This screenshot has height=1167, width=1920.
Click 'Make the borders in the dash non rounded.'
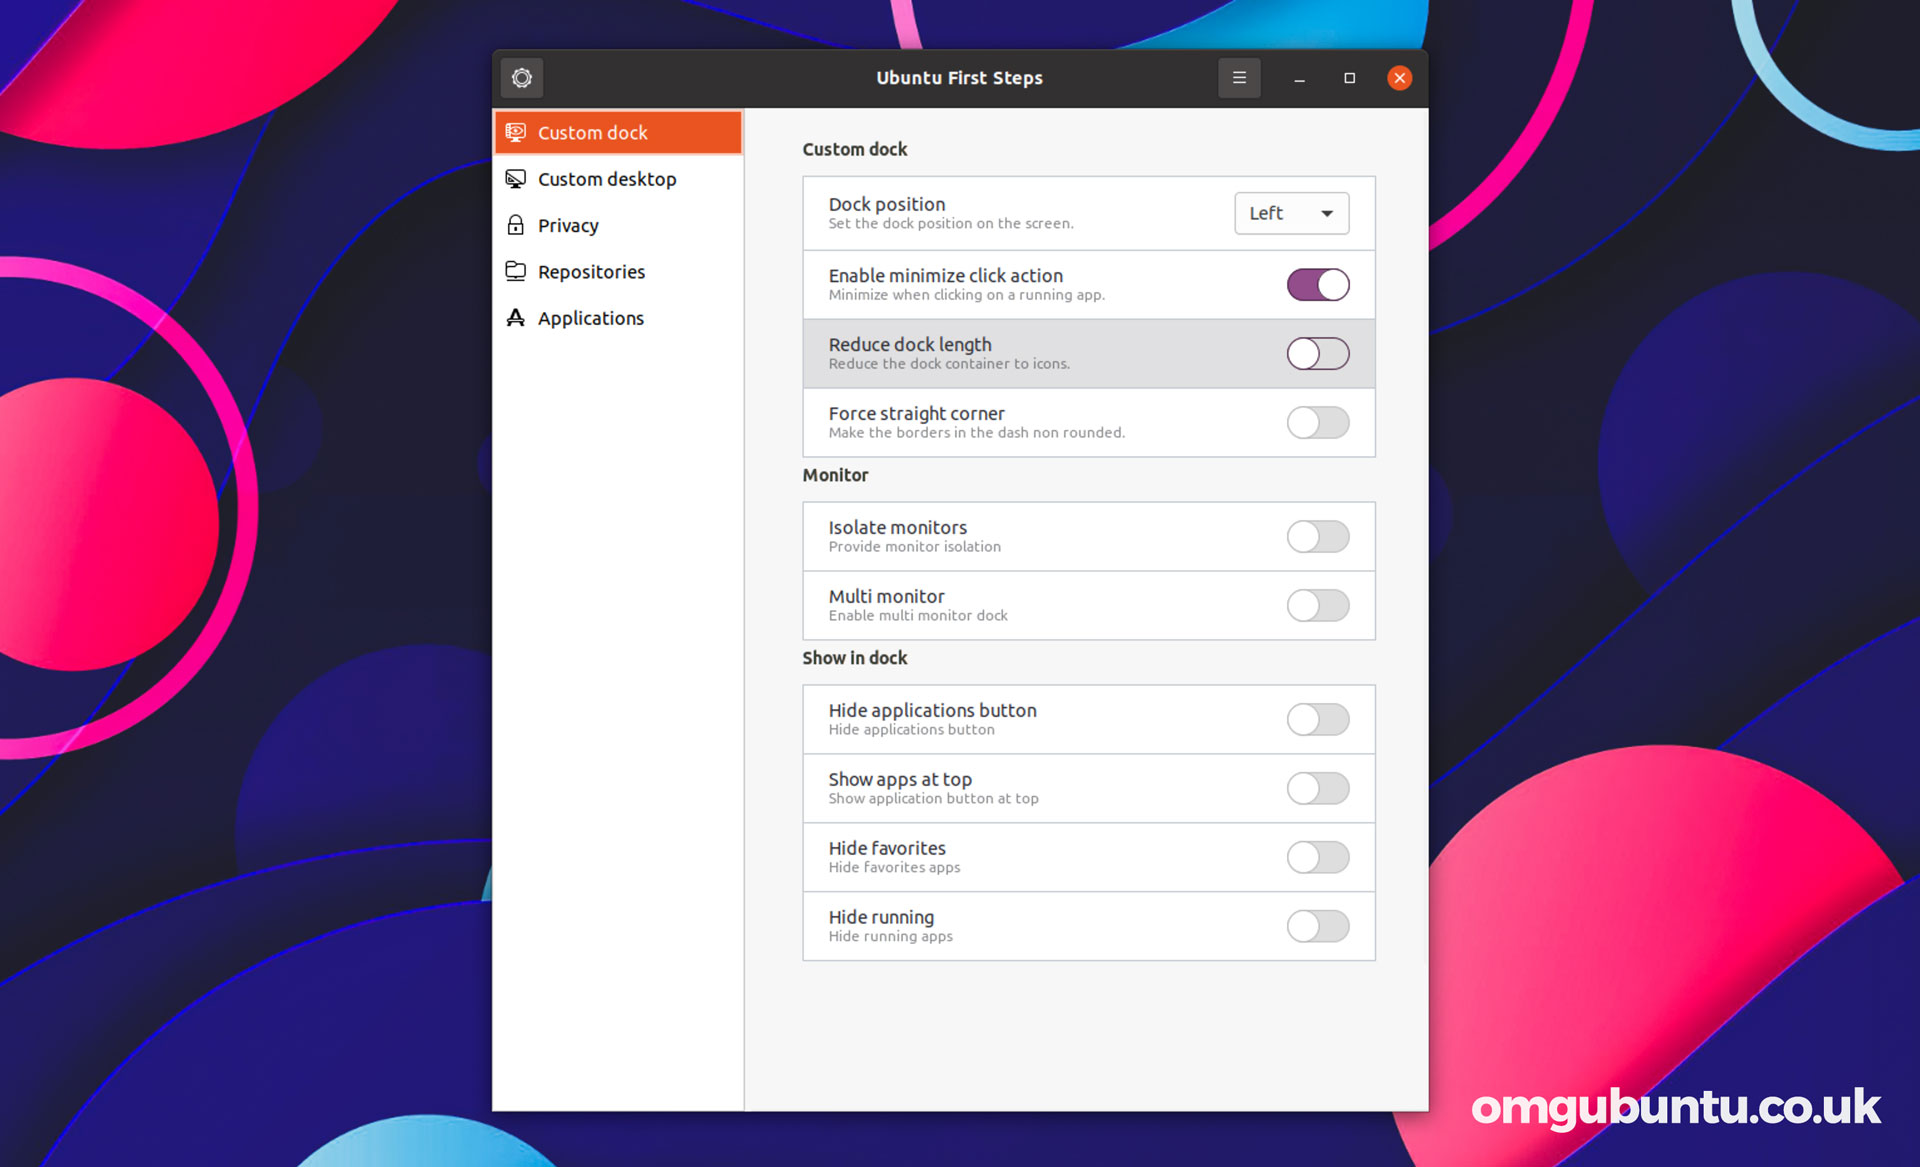coord(976,433)
